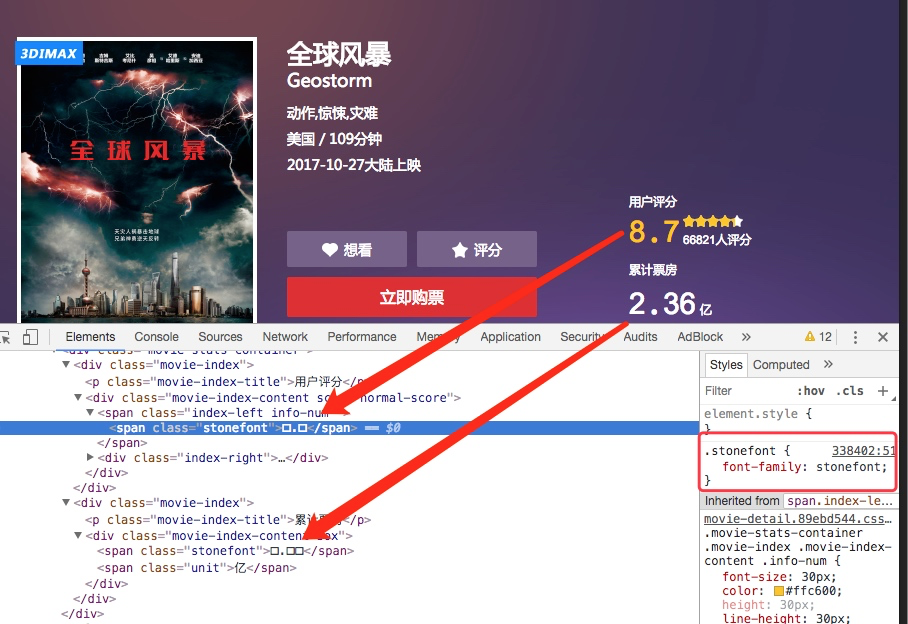Click the five-star rating icons
The height and width of the screenshot is (624, 908).
pos(712,221)
